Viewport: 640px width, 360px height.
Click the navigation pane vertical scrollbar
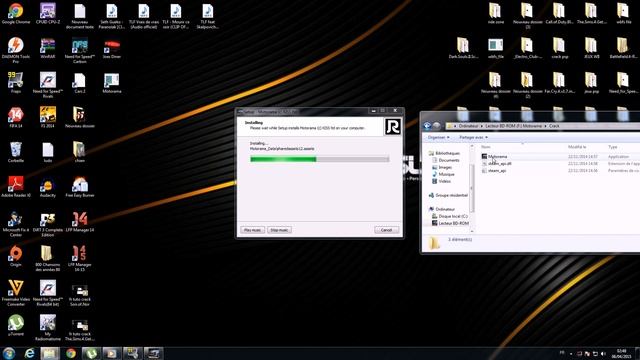pyautogui.click(x=472, y=188)
